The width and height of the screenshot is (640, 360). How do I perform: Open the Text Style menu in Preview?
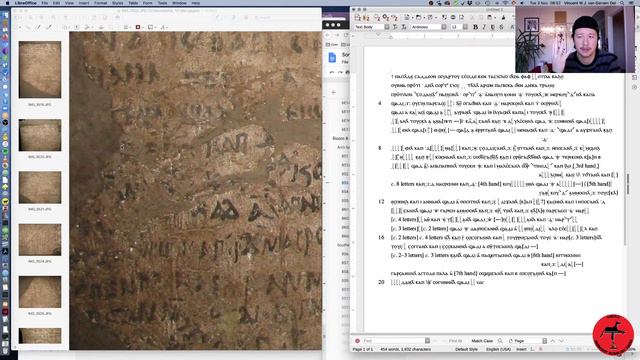163,27
